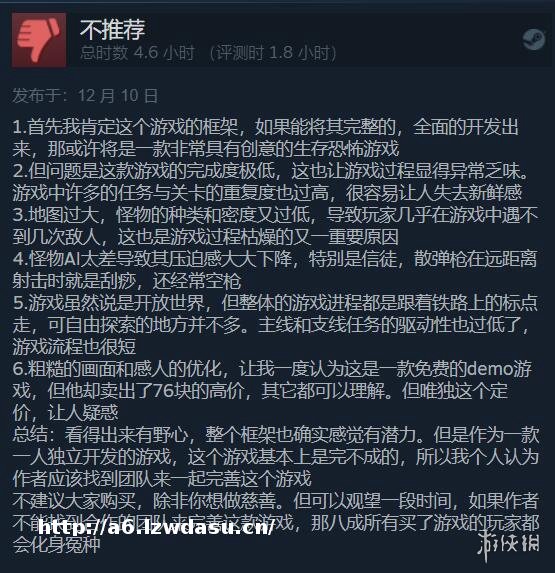The height and width of the screenshot is (573, 555).
Task: Click review point 5 about 开放世界
Action: (275, 303)
